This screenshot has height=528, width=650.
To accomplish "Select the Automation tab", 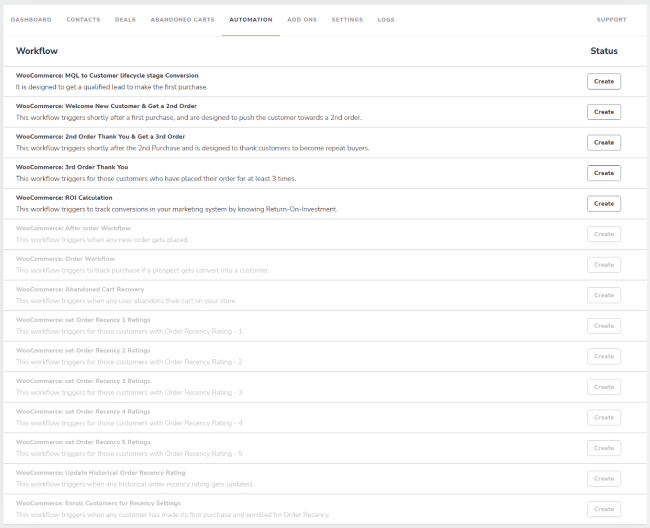I will (x=251, y=19).
